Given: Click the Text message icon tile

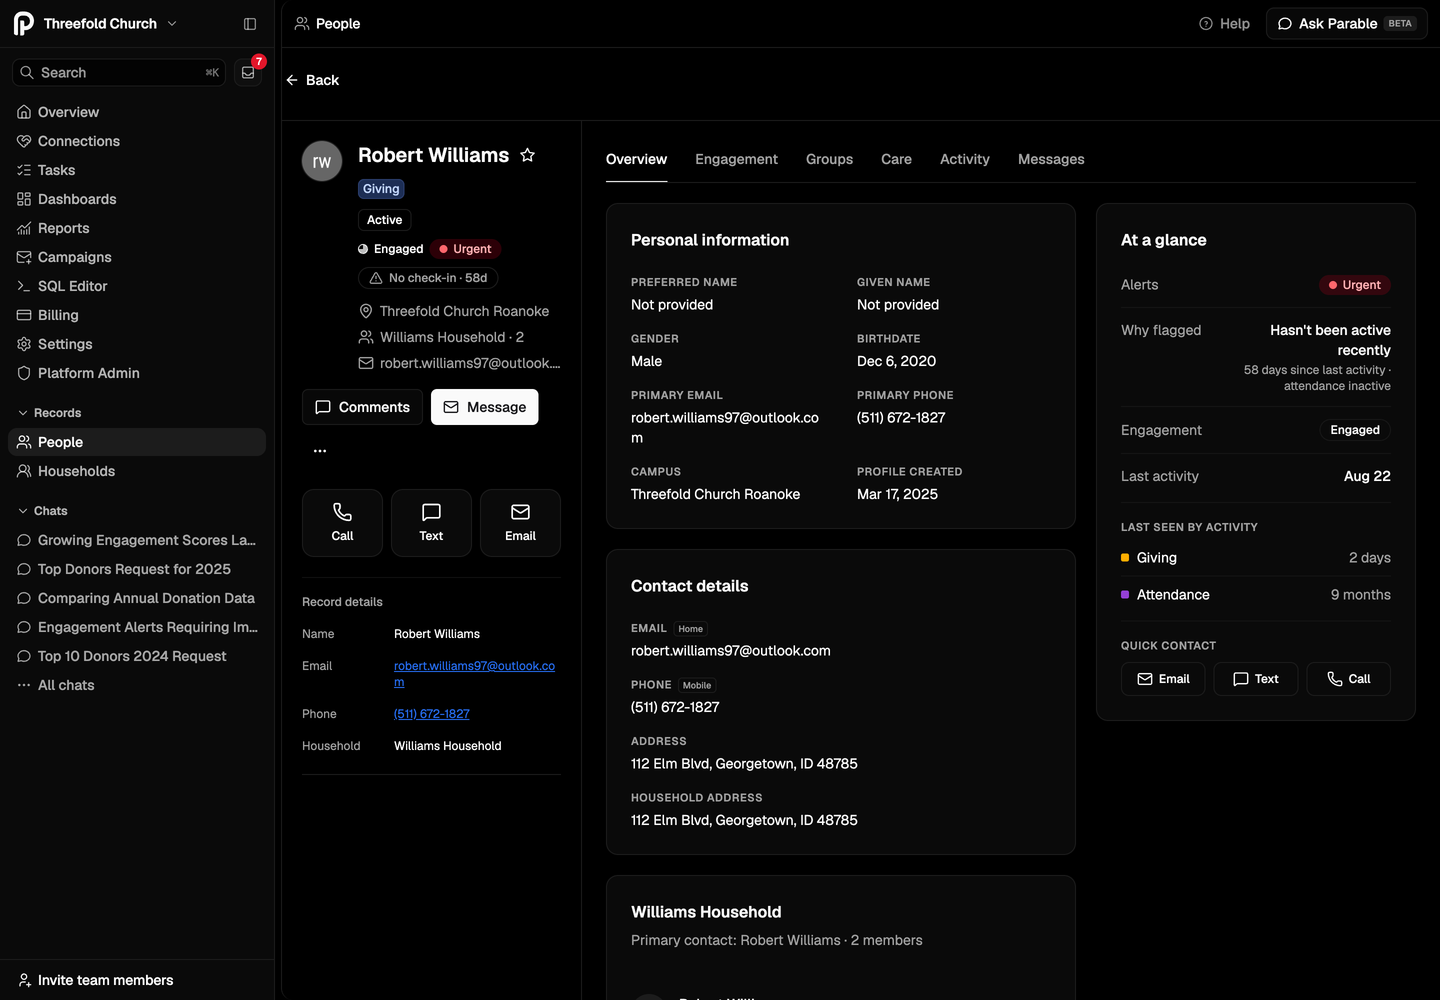Looking at the screenshot, I should [431, 523].
